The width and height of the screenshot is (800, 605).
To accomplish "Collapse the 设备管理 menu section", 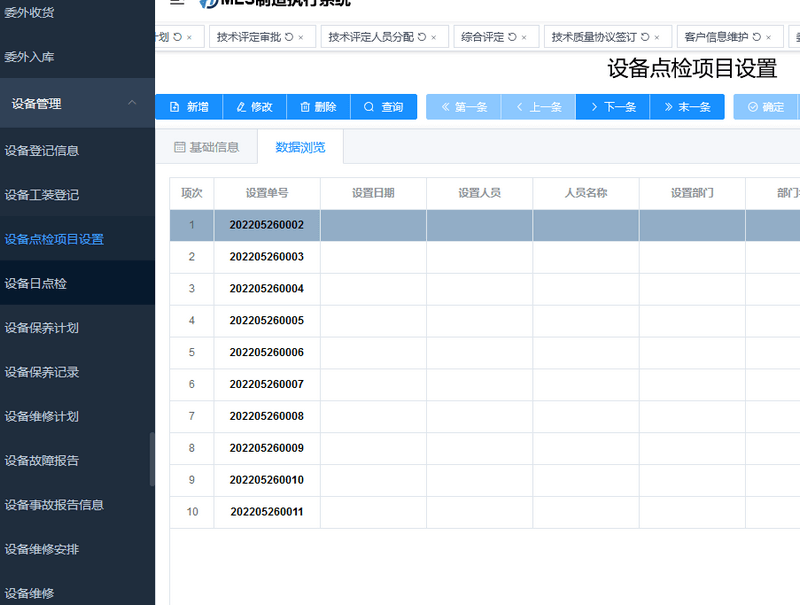I will (x=132, y=103).
